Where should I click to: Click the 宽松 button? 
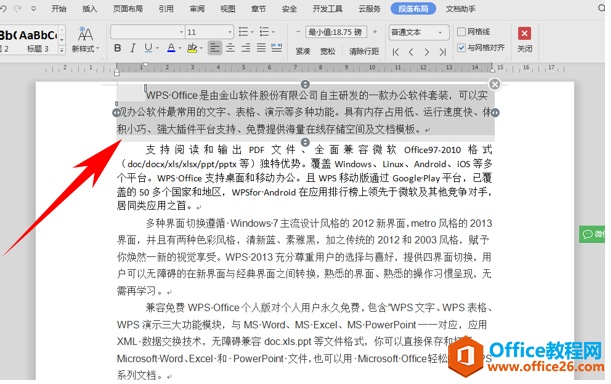click(x=327, y=51)
